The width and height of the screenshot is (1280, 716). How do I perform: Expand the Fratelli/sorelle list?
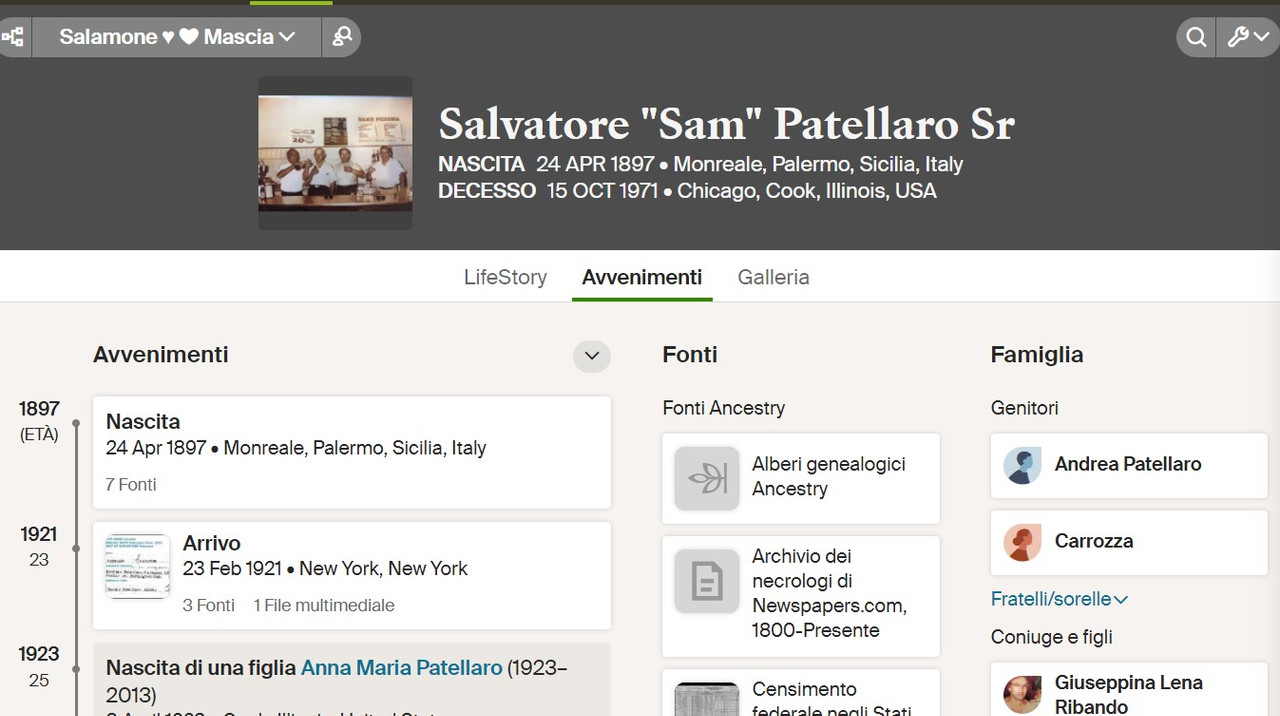click(1059, 599)
